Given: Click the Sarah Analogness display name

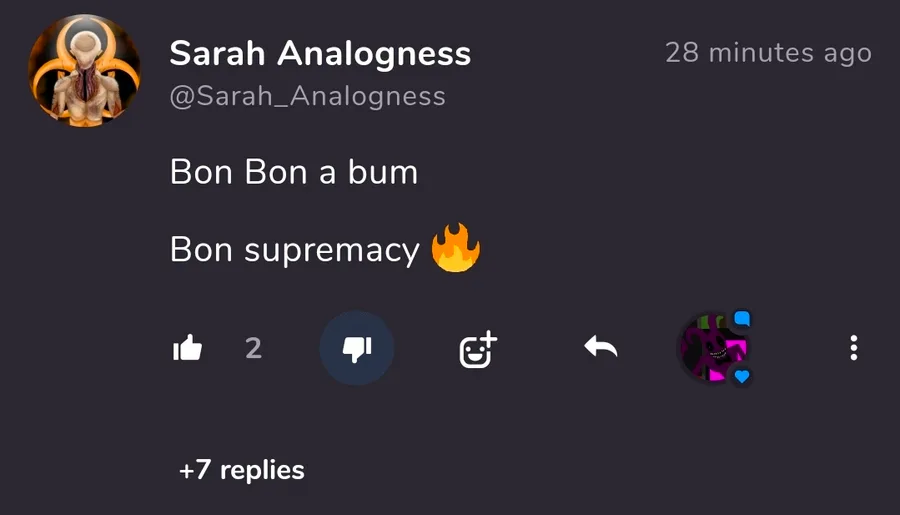Looking at the screenshot, I should tap(320, 53).
